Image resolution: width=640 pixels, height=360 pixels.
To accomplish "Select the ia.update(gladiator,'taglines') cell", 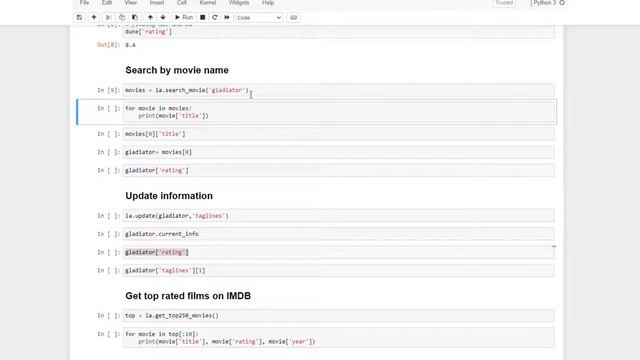I will (338, 216).
